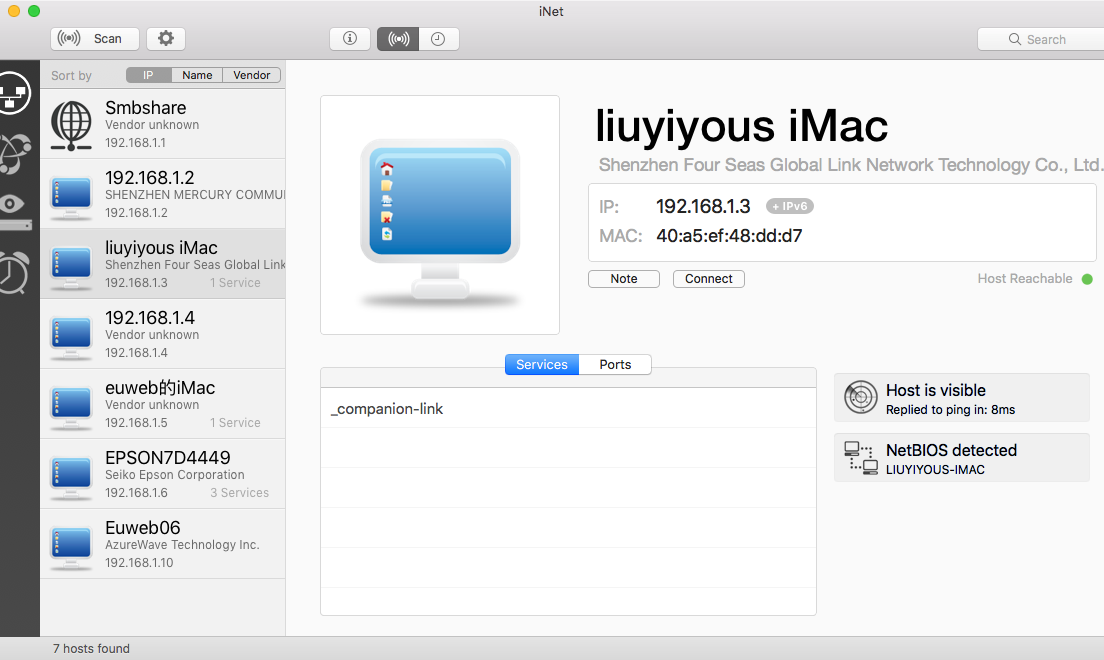The width and height of the screenshot is (1104, 660).
Task: Click Seiko Epson Corporation vendor text
Action: coord(175,475)
